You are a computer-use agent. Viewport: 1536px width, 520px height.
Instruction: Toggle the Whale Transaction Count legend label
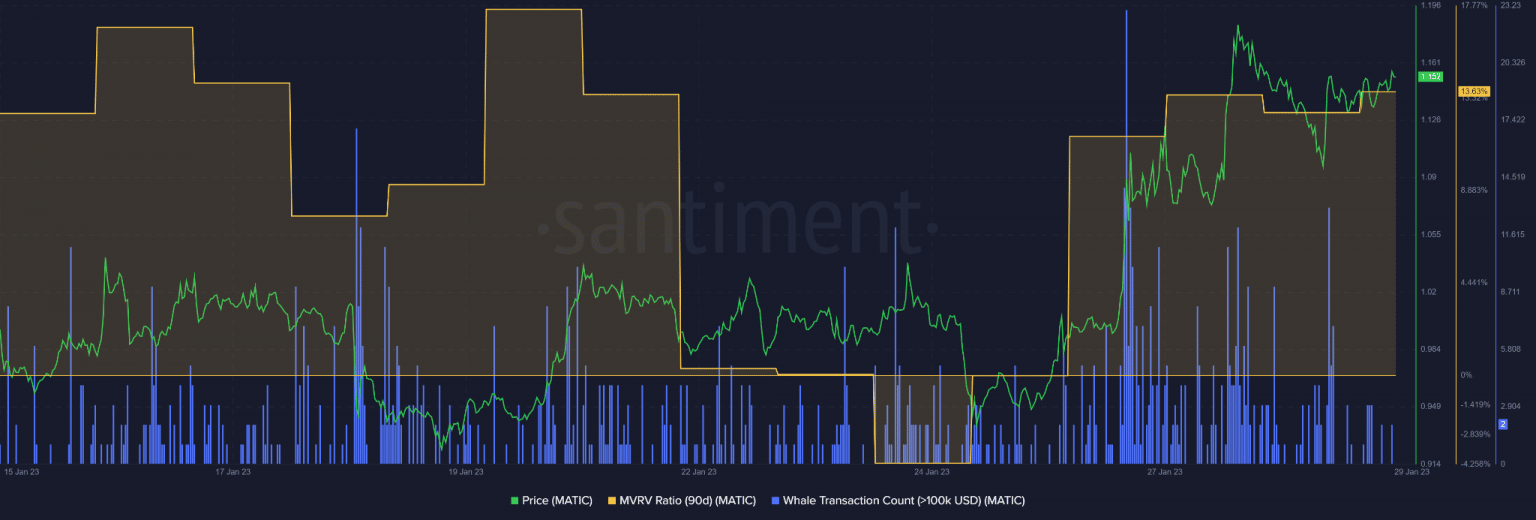point(903,500)
